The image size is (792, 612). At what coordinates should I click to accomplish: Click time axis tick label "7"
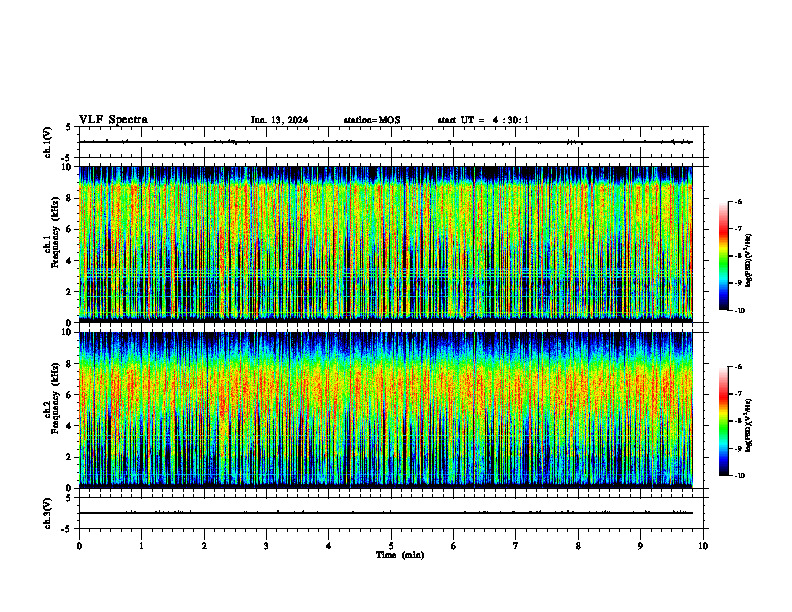[516, 546]
